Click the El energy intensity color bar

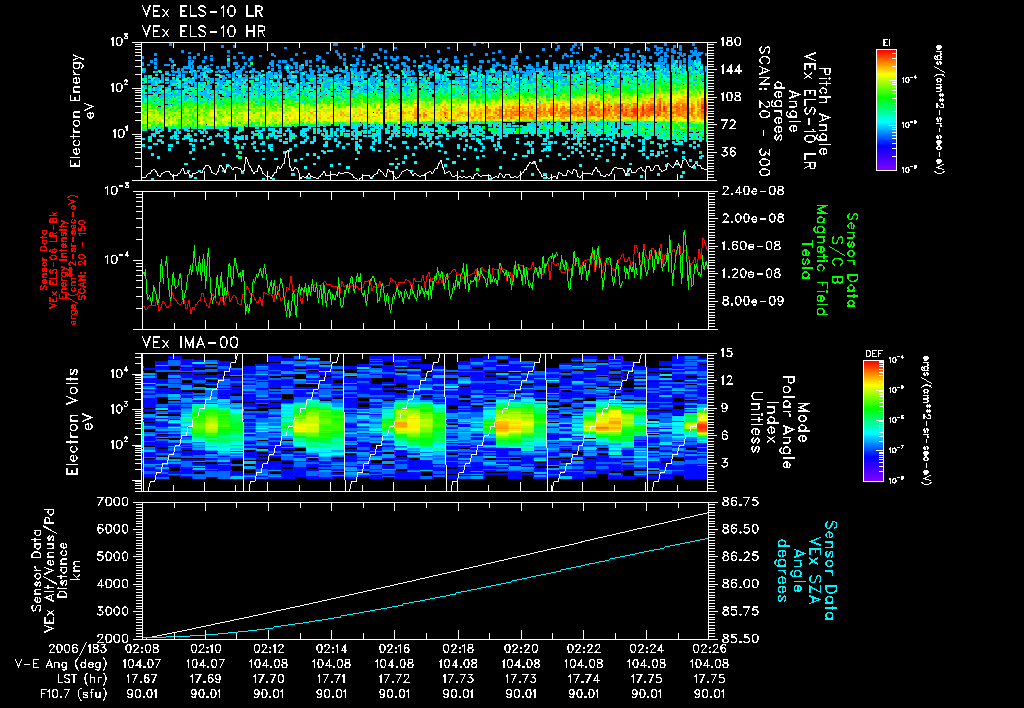[886, 110]
